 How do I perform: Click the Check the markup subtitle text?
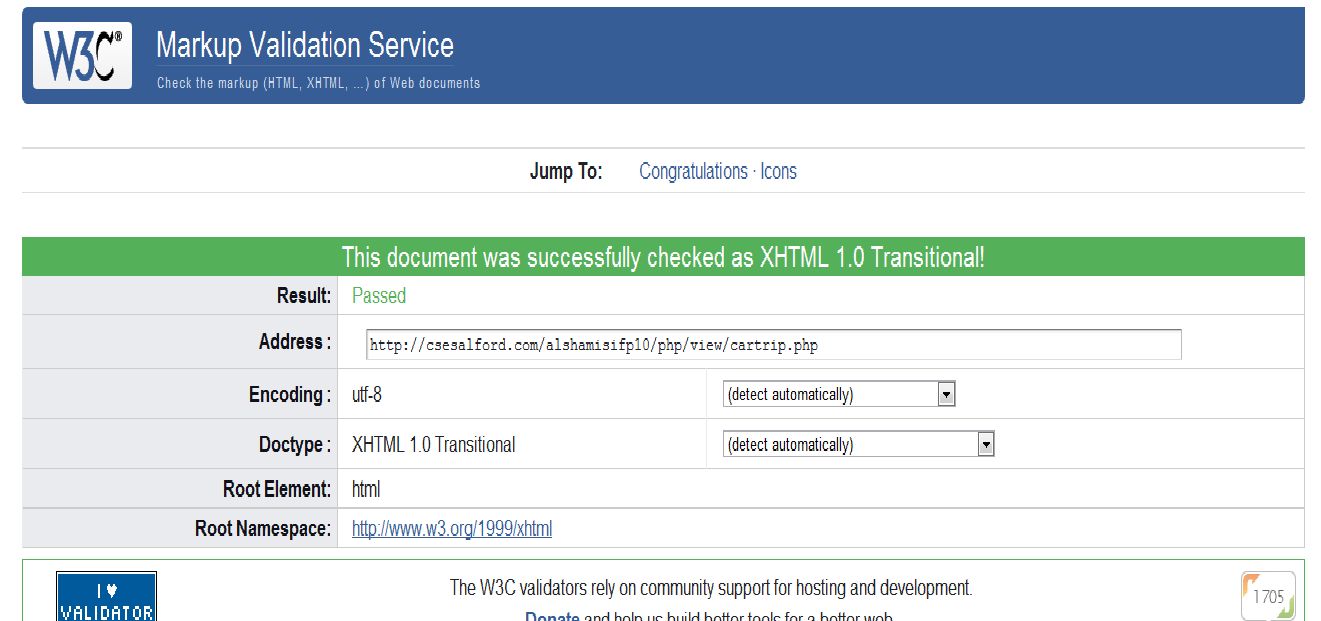click(x=318, y=83)
